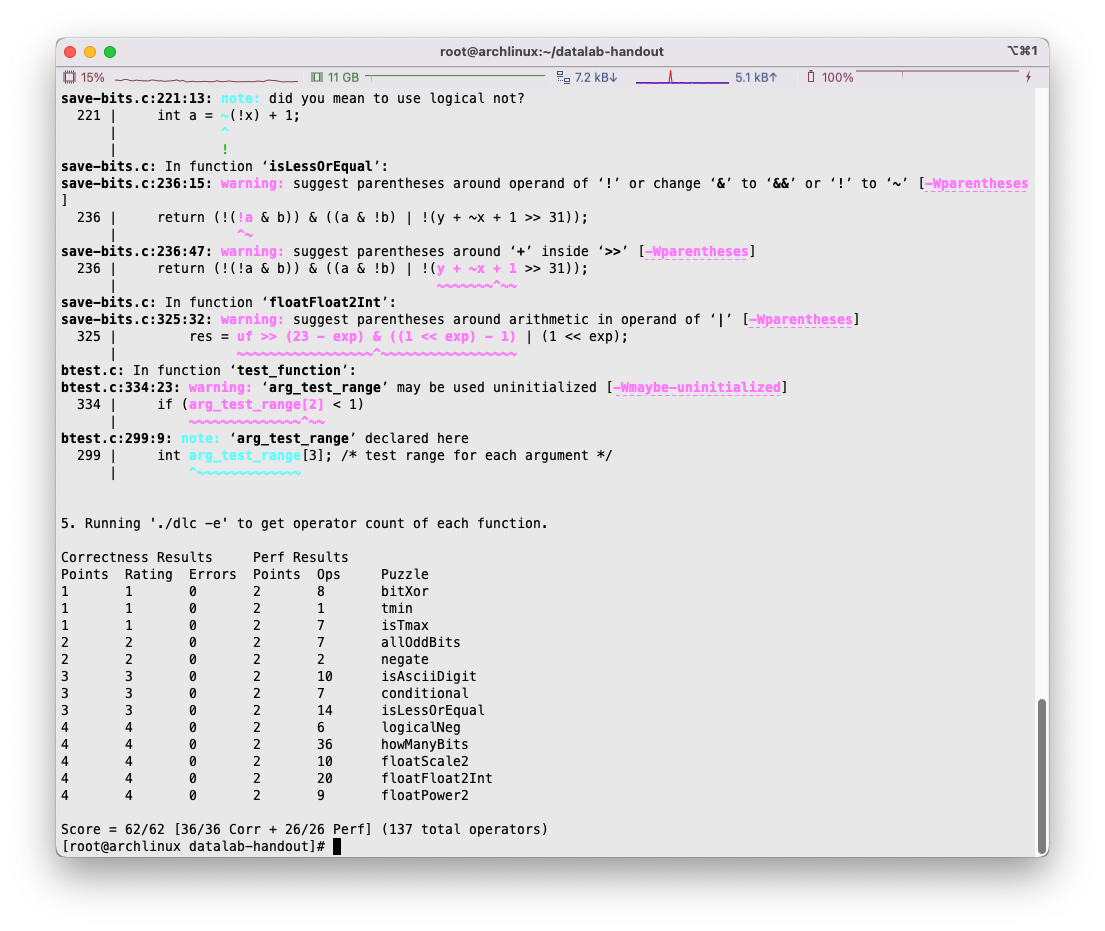1105x931 pixels.
Task: Click the isAsciiDigit puzzle name
Action: 428,677
